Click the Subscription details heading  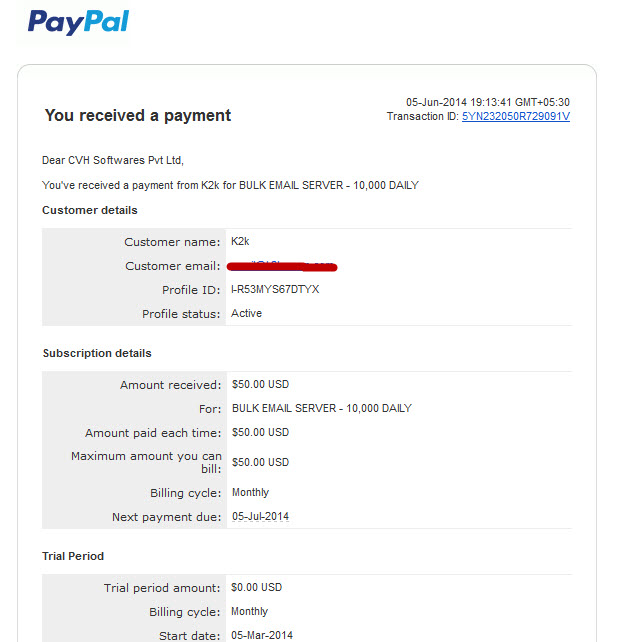[x=97, y=353]
